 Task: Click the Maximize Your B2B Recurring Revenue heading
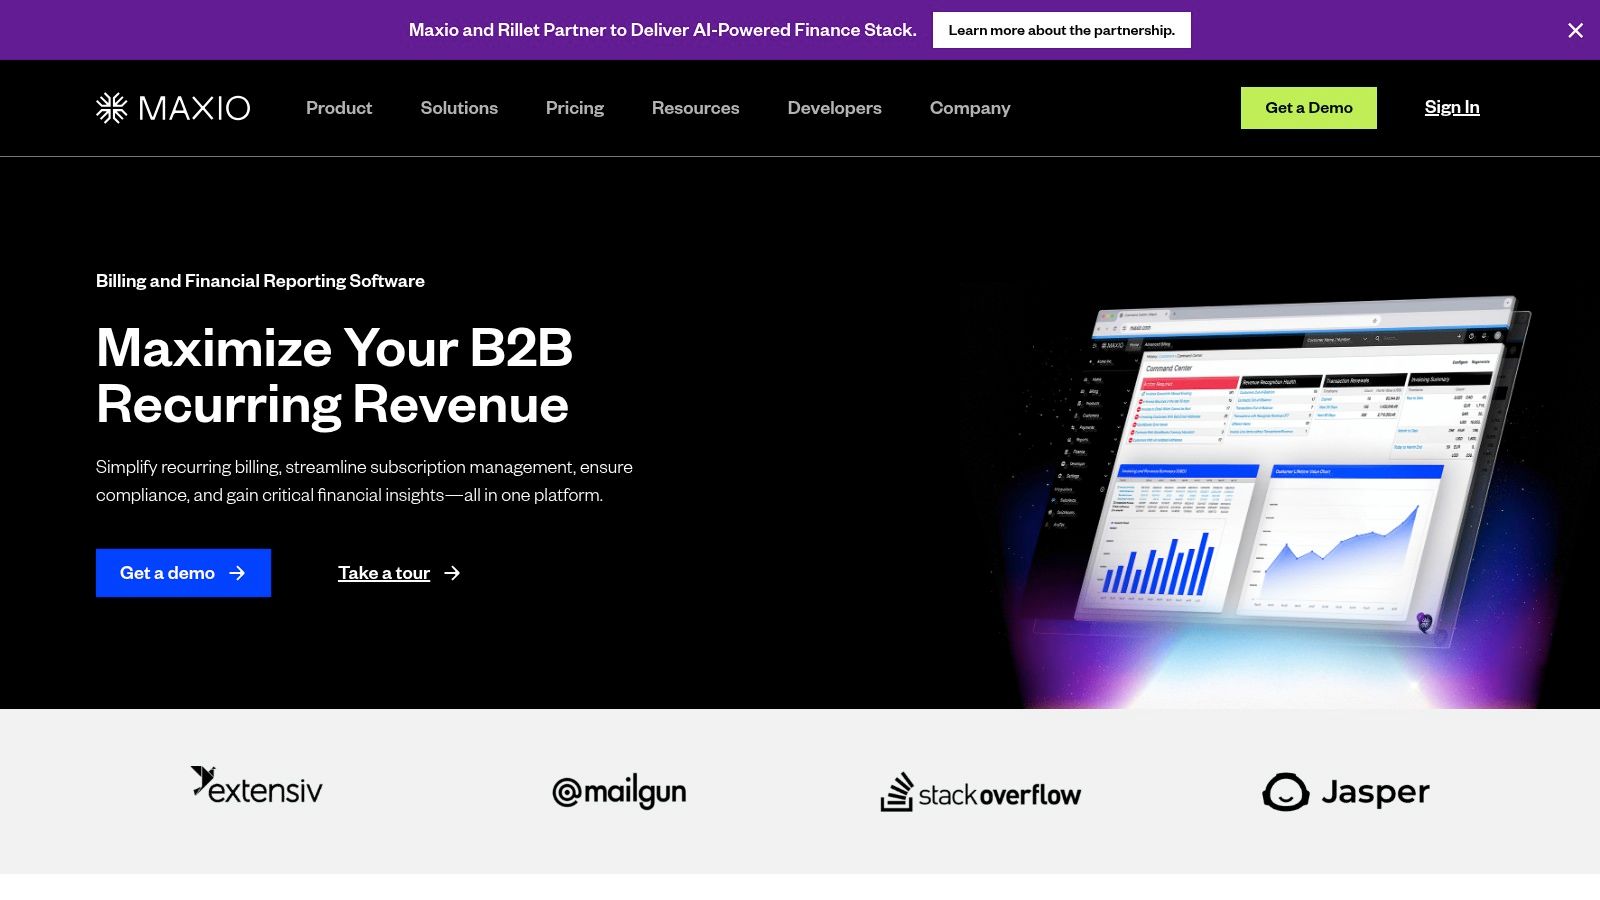[334, 376]
